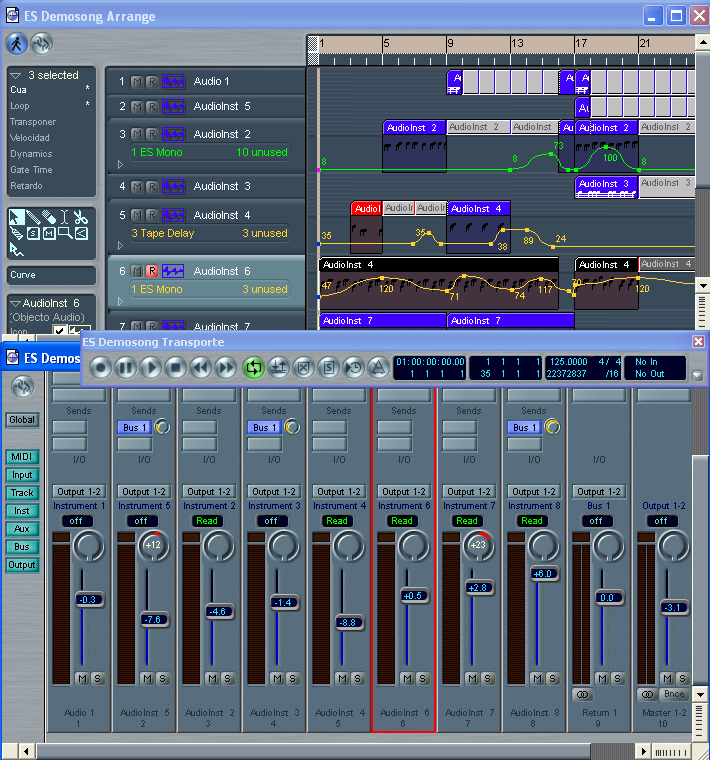Pick the Eraser tool in the toolbox
The height and width of the screenshot is (760, 710).
pos(48,217)
